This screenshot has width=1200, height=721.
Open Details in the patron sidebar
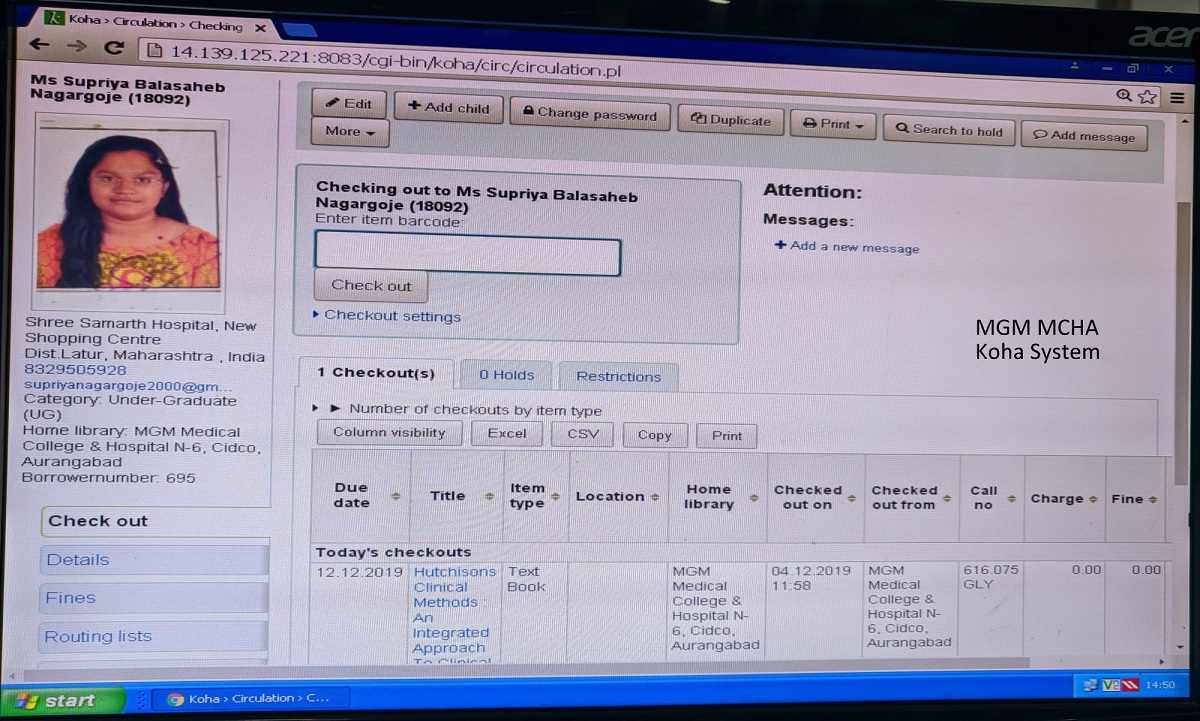(155, 560)
